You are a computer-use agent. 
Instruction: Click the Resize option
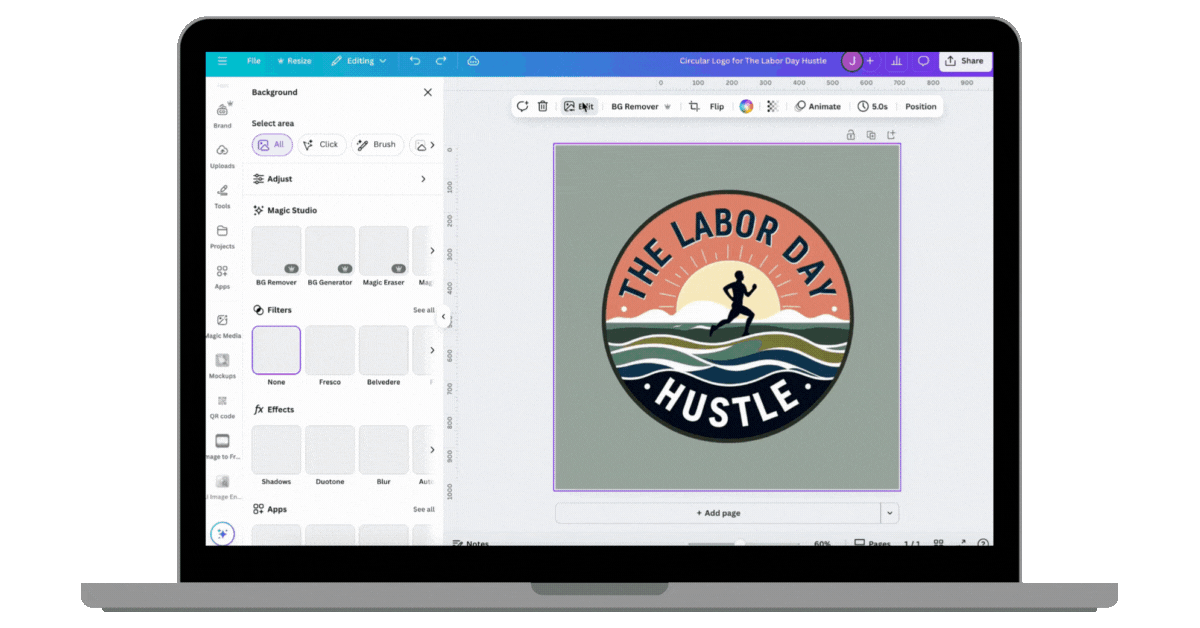(x=294, y=61)
